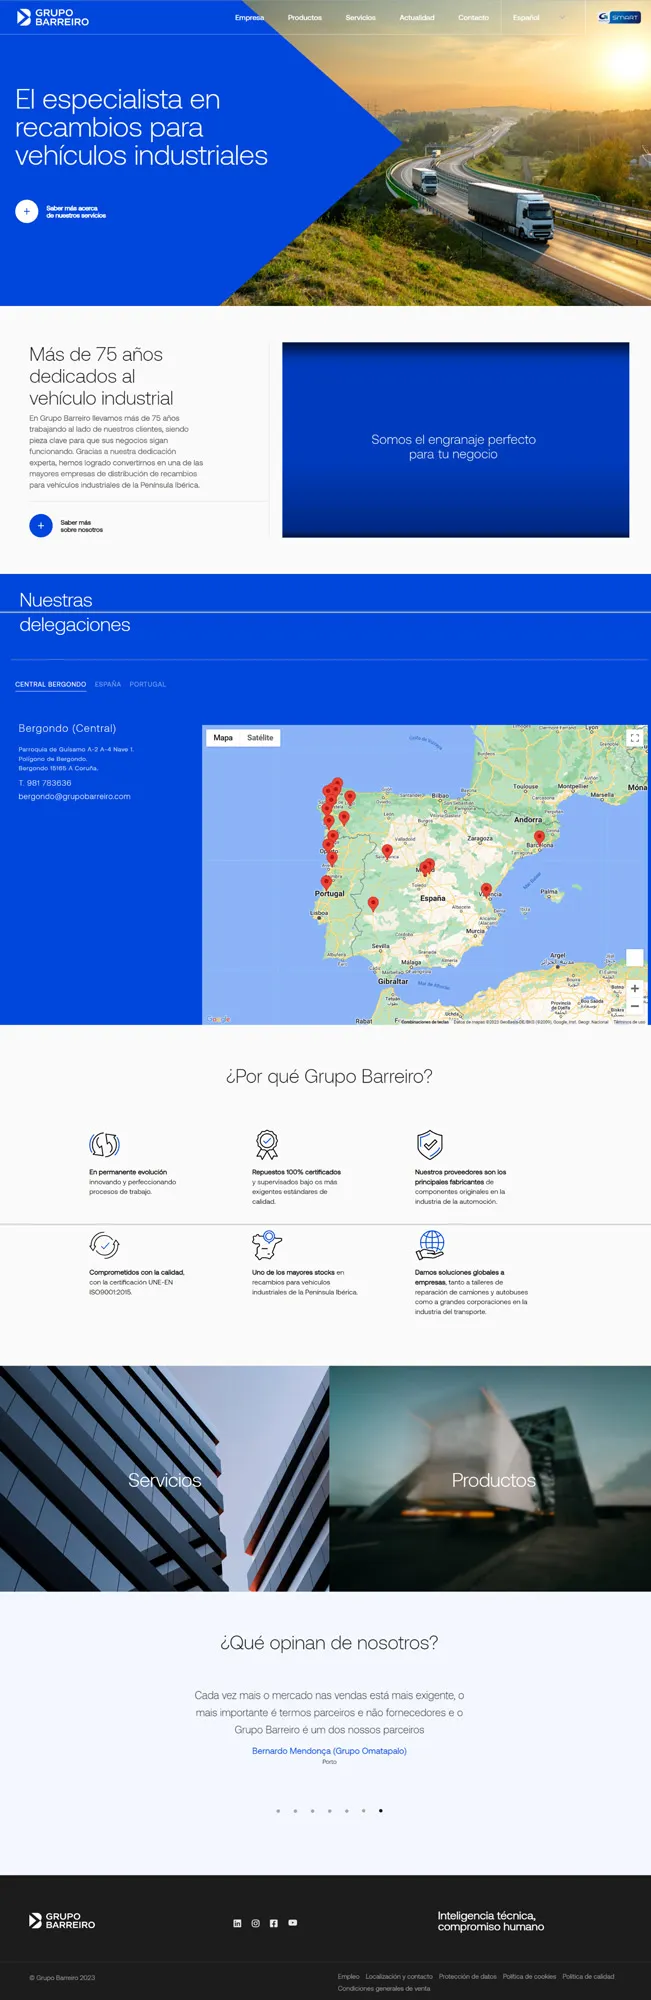This screenshot has height=2000, width=651.
Task: Switch map to Satélite view
Action: (x=260, y=738)
